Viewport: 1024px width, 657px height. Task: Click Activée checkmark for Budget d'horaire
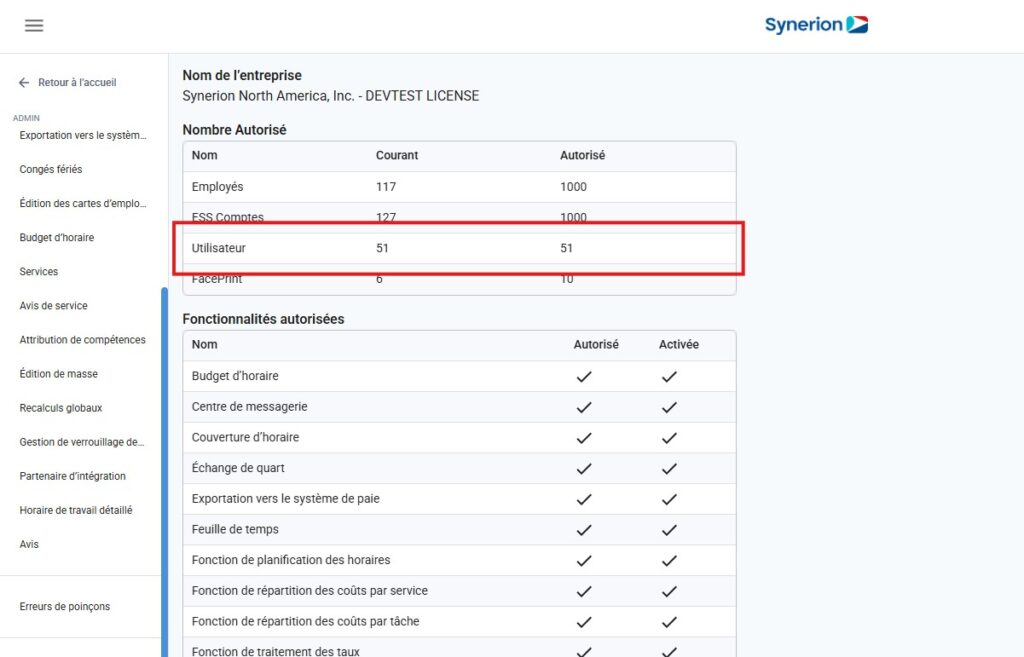click(x=669, y=376)
